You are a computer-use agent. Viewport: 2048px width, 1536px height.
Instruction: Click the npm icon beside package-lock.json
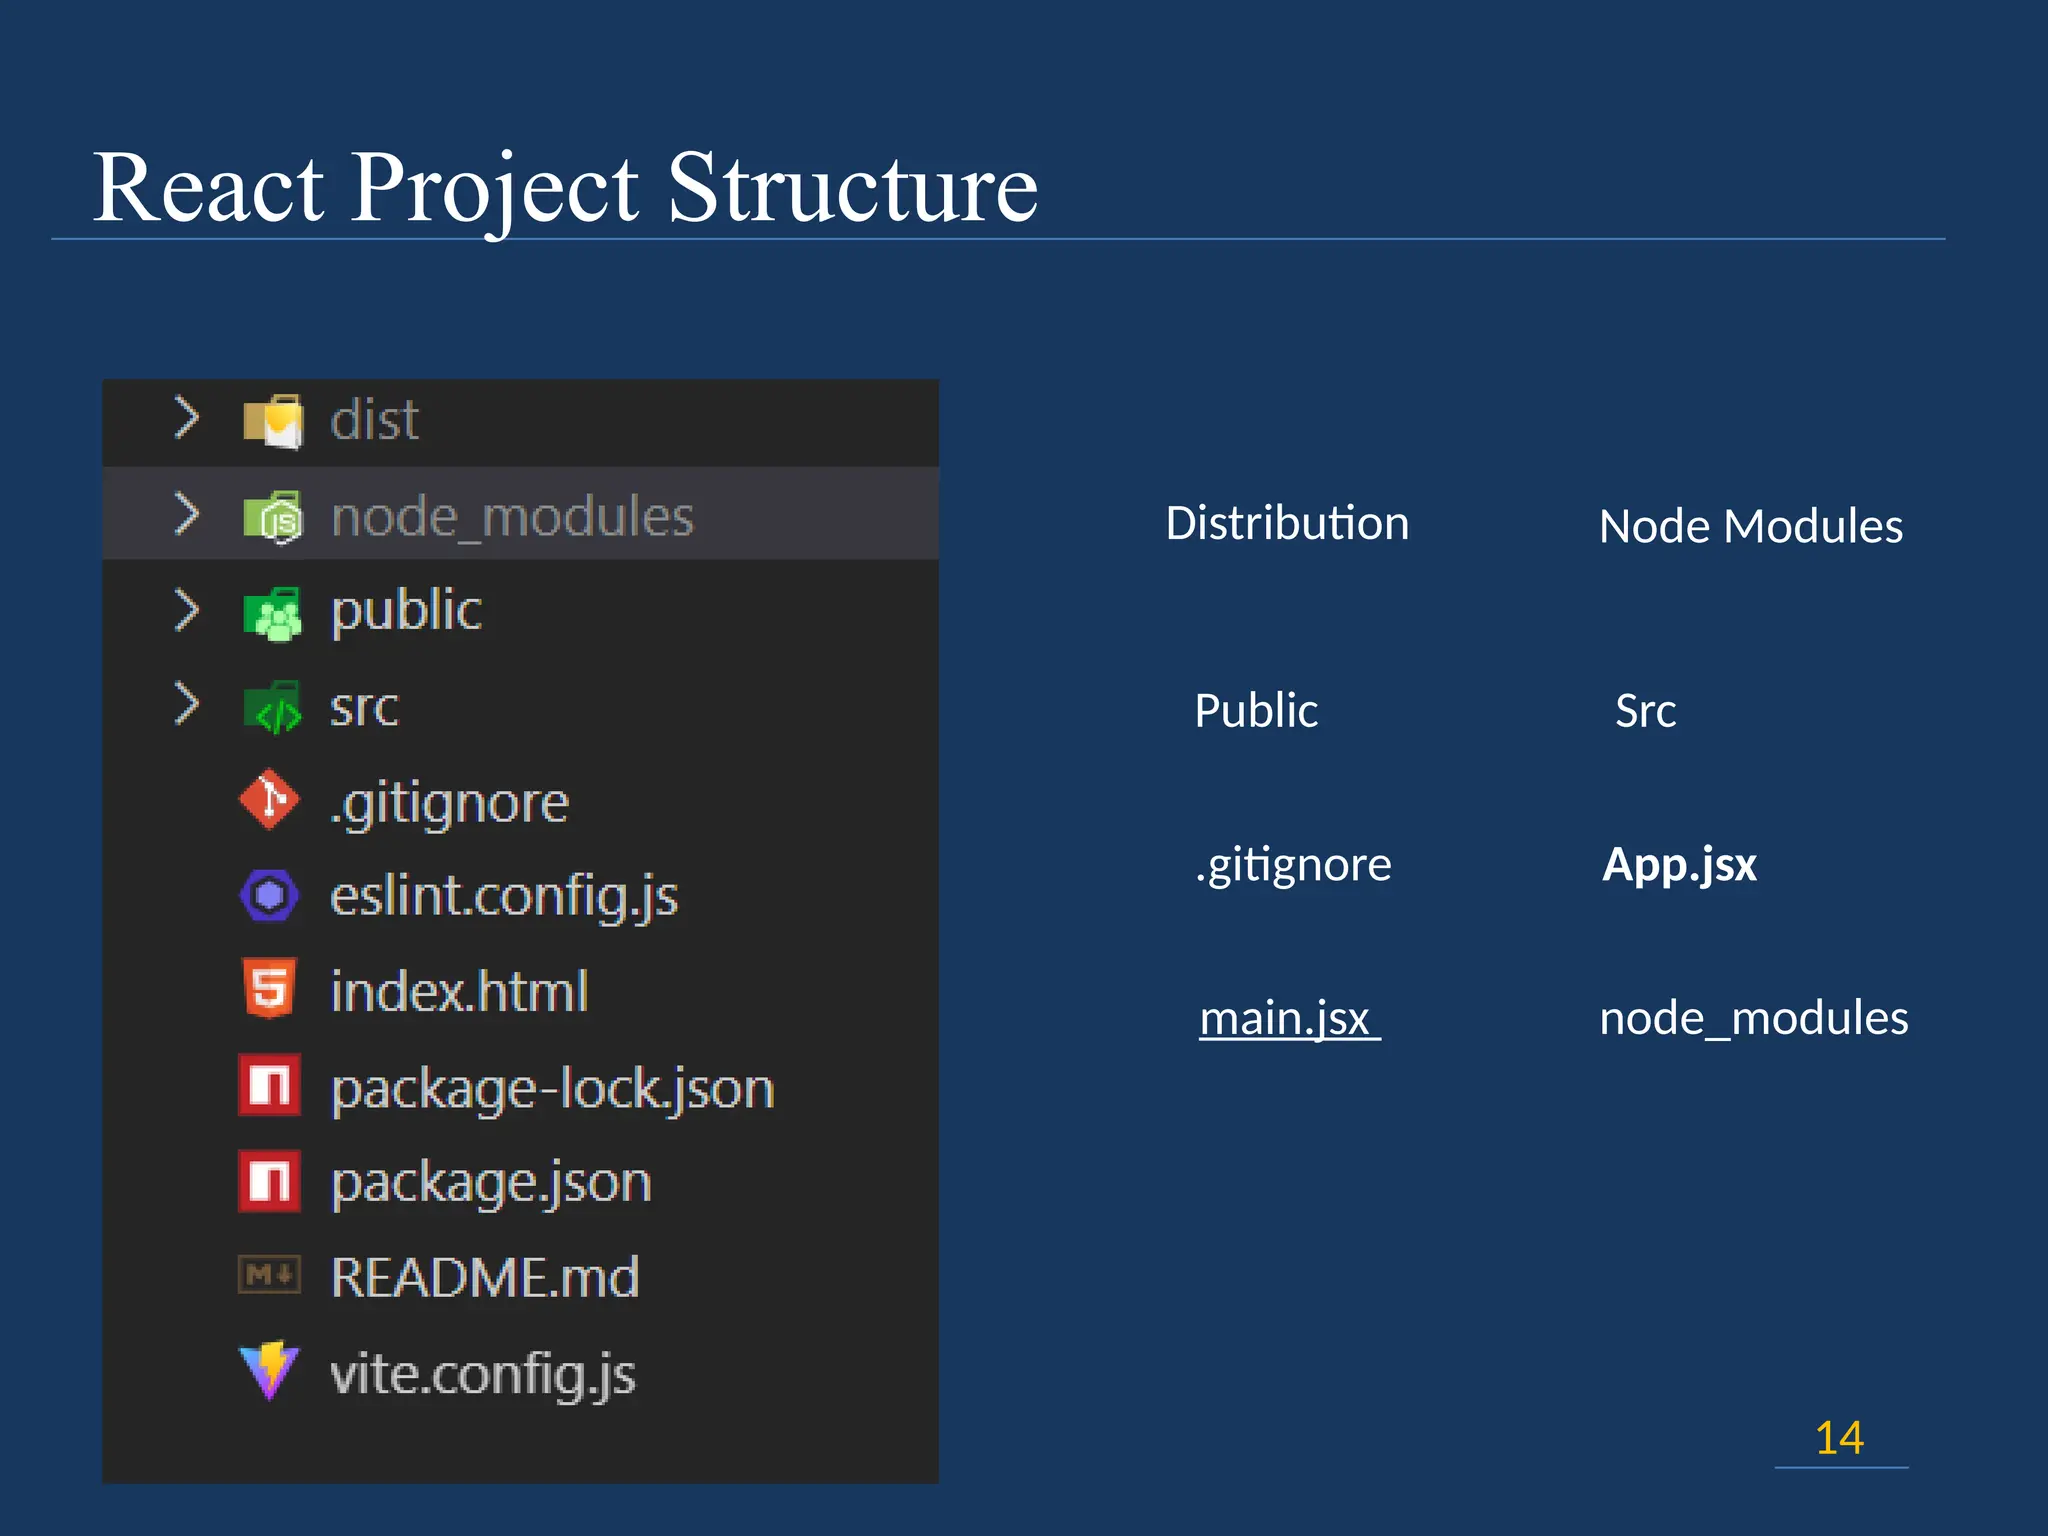[269, 1085]
